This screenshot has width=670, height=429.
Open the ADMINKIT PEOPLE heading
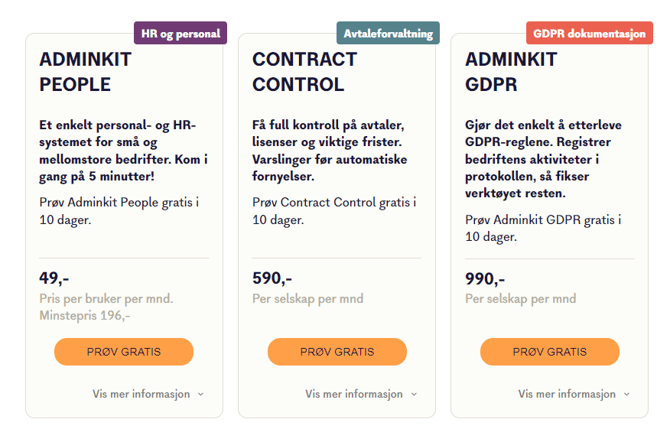(x=85, y=71)
